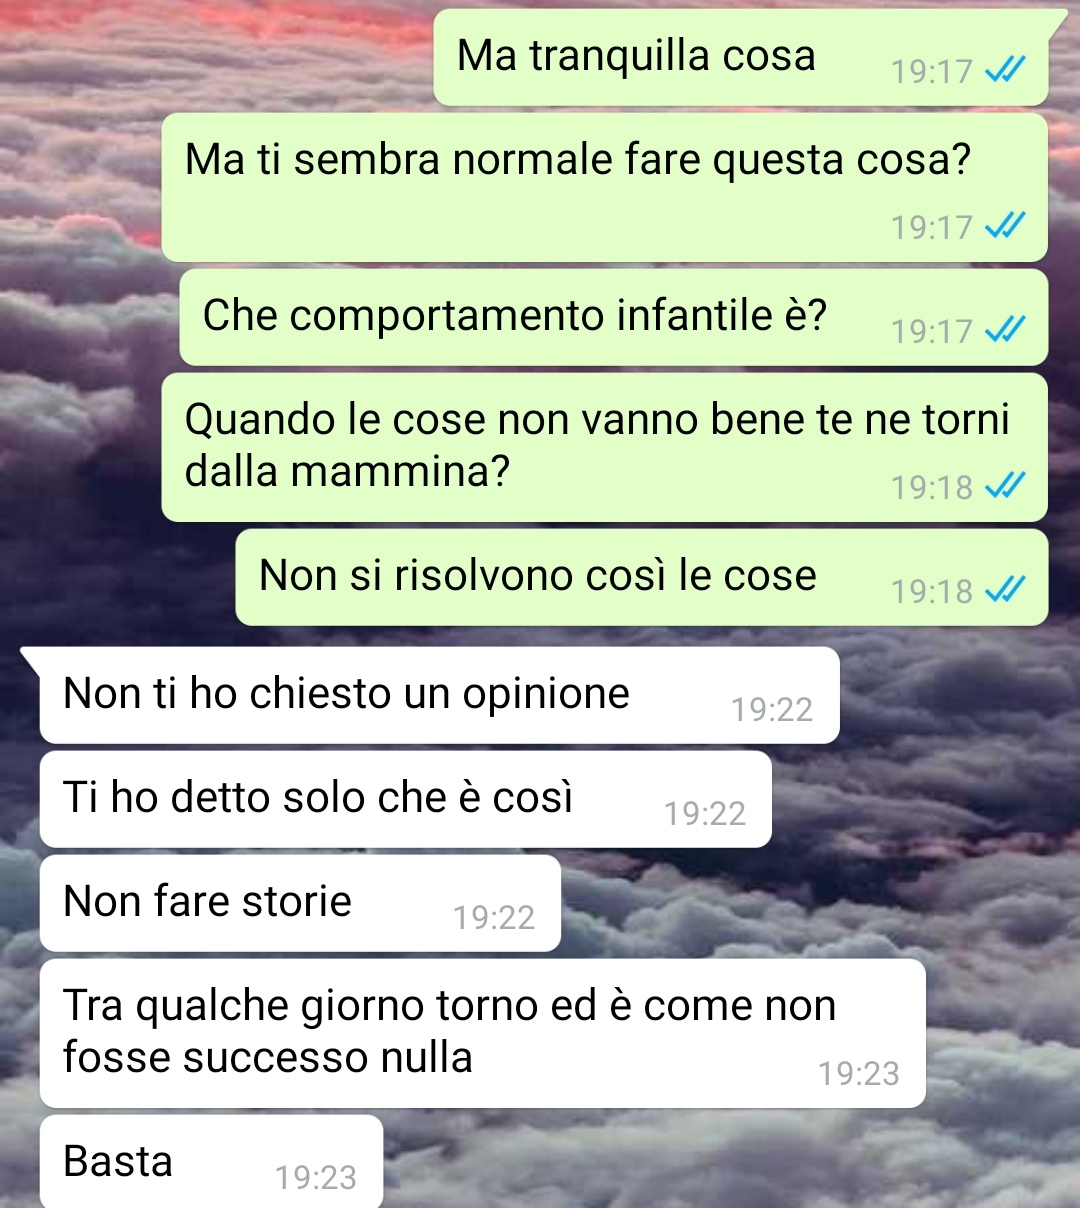Tap the "Quando le cose non vanno bene" message
Viewport: 1080px width, 1208px height.
pyautogui.click(x=605, y=447)
